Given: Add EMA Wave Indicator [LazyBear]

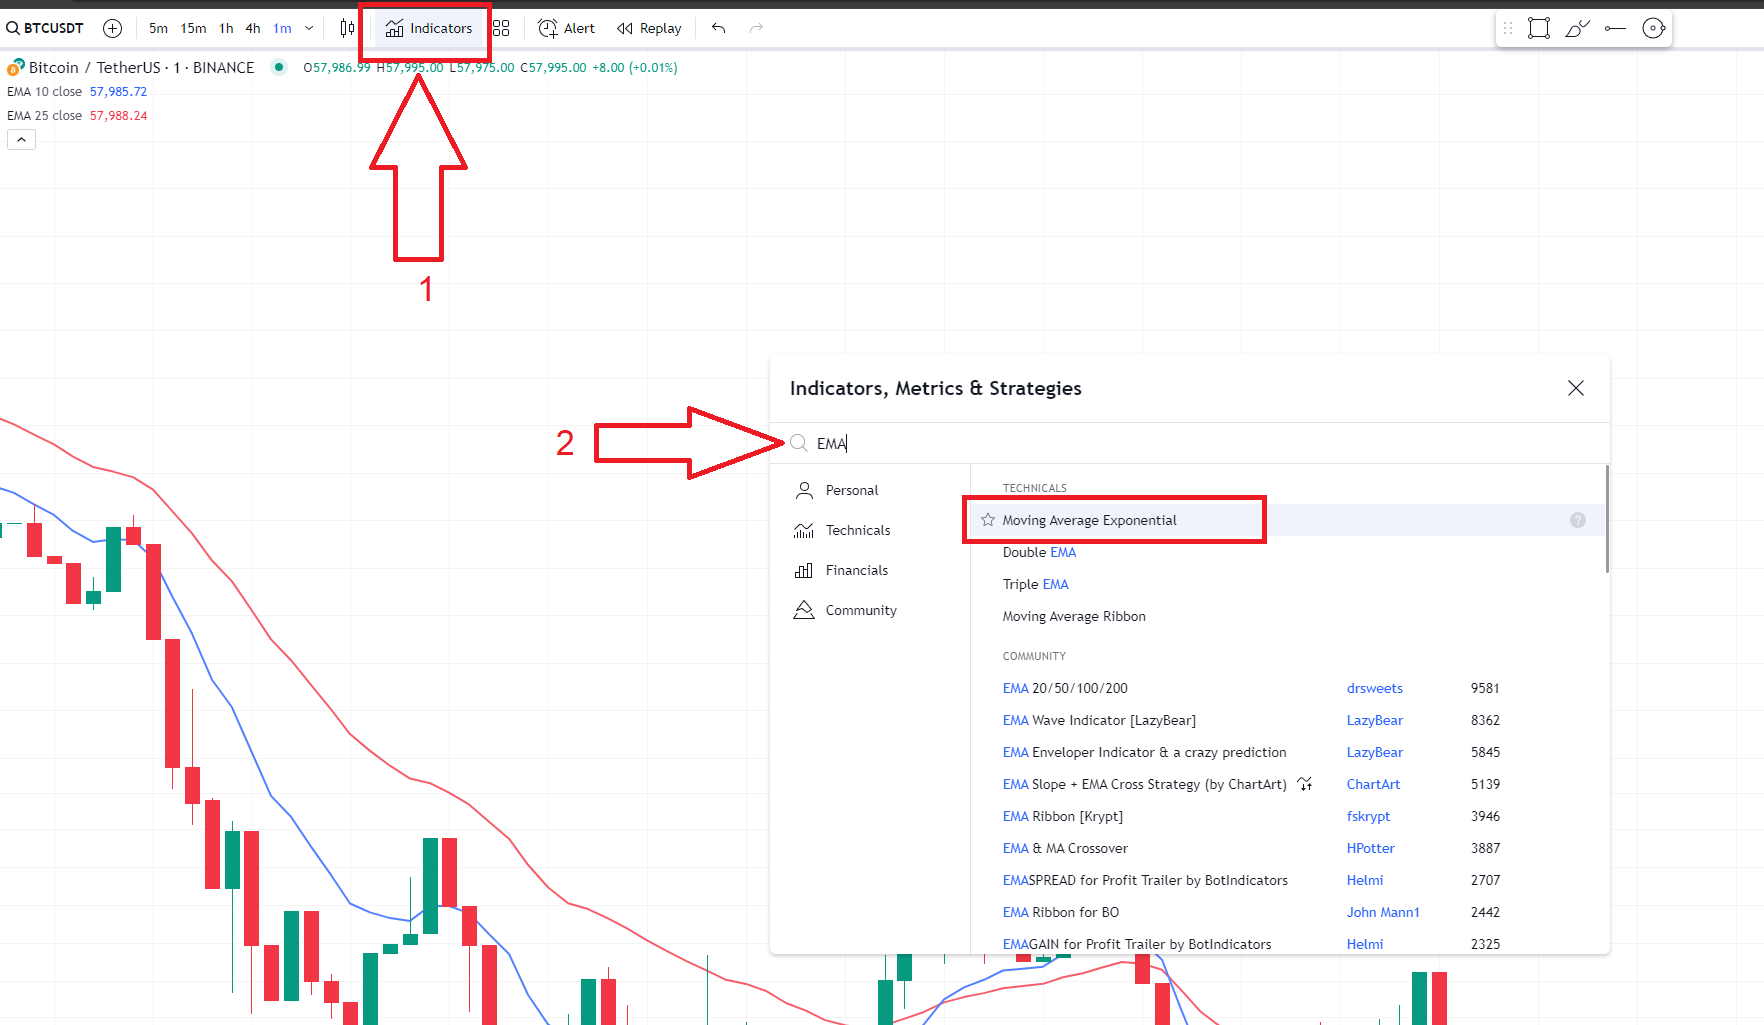Looking at the screenshot, I should point(1099,720).
